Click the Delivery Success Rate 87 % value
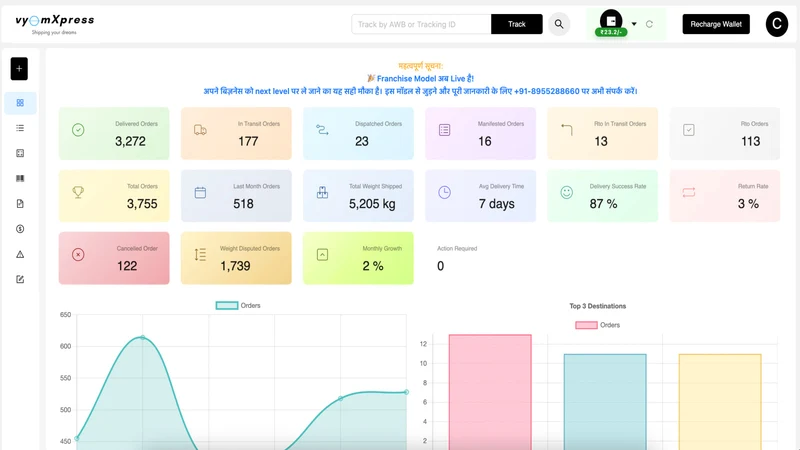The height and width of the screenshot is (450, 800). coord(603,204)
